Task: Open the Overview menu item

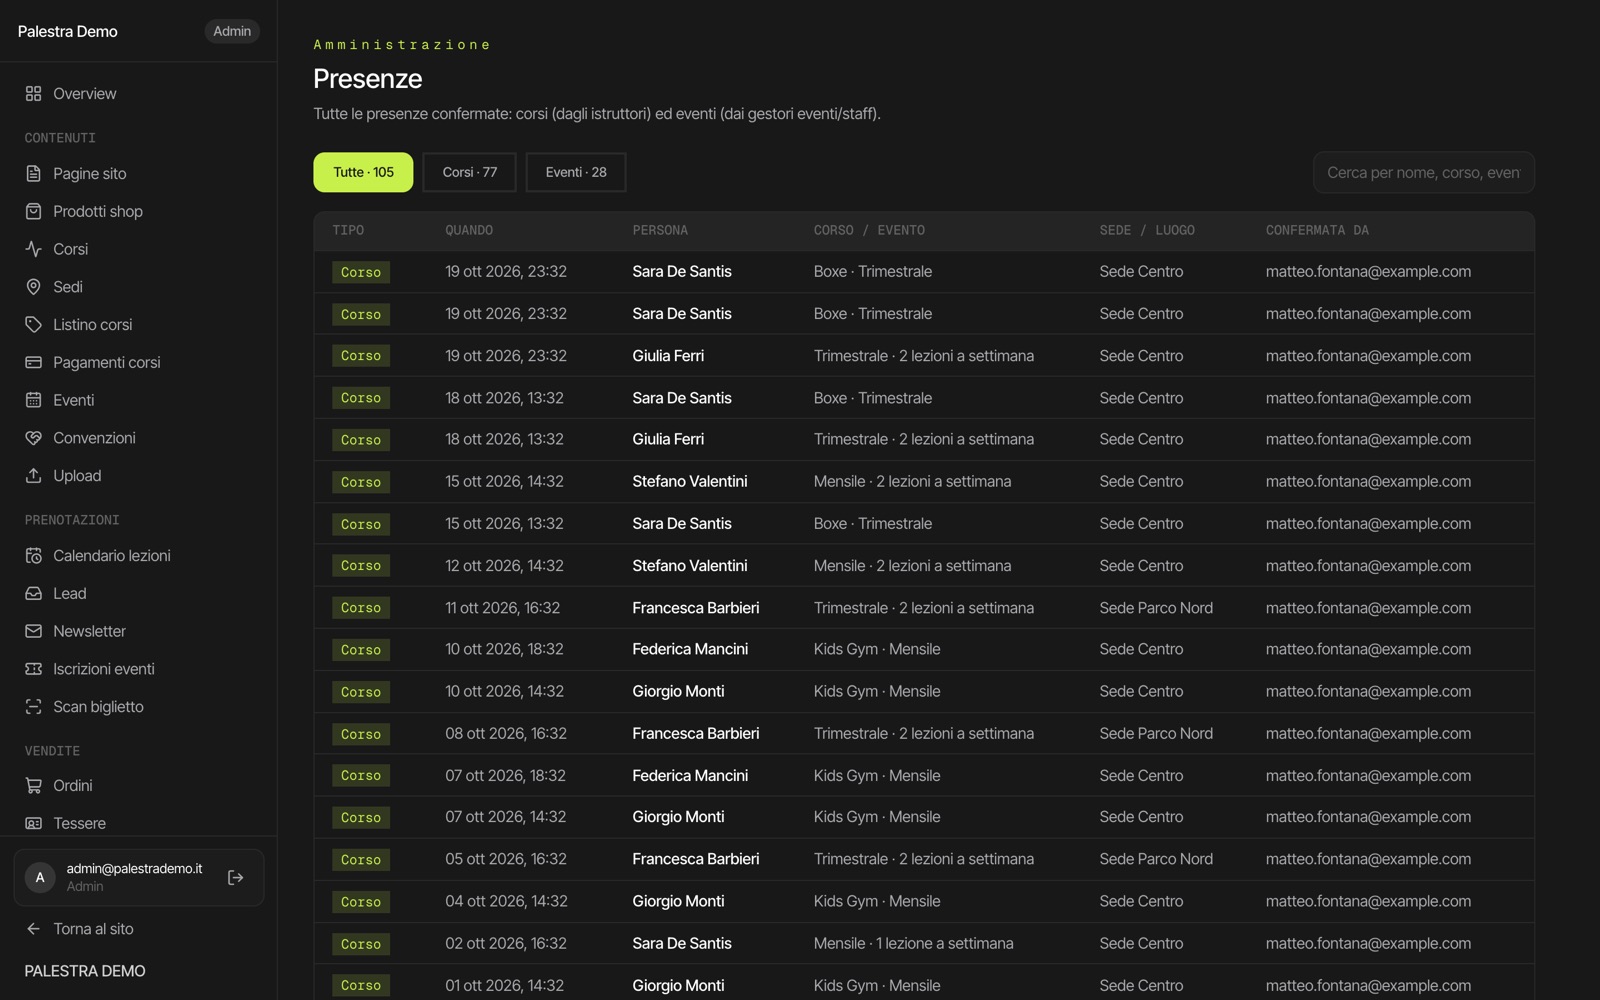Action: click(x=138, y=93)
